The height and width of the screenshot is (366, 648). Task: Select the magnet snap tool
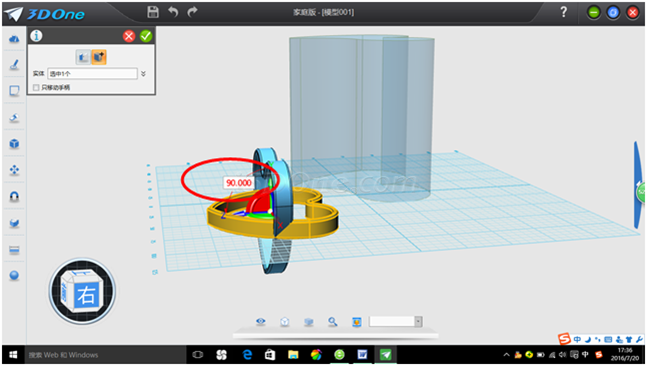(14, 196)
